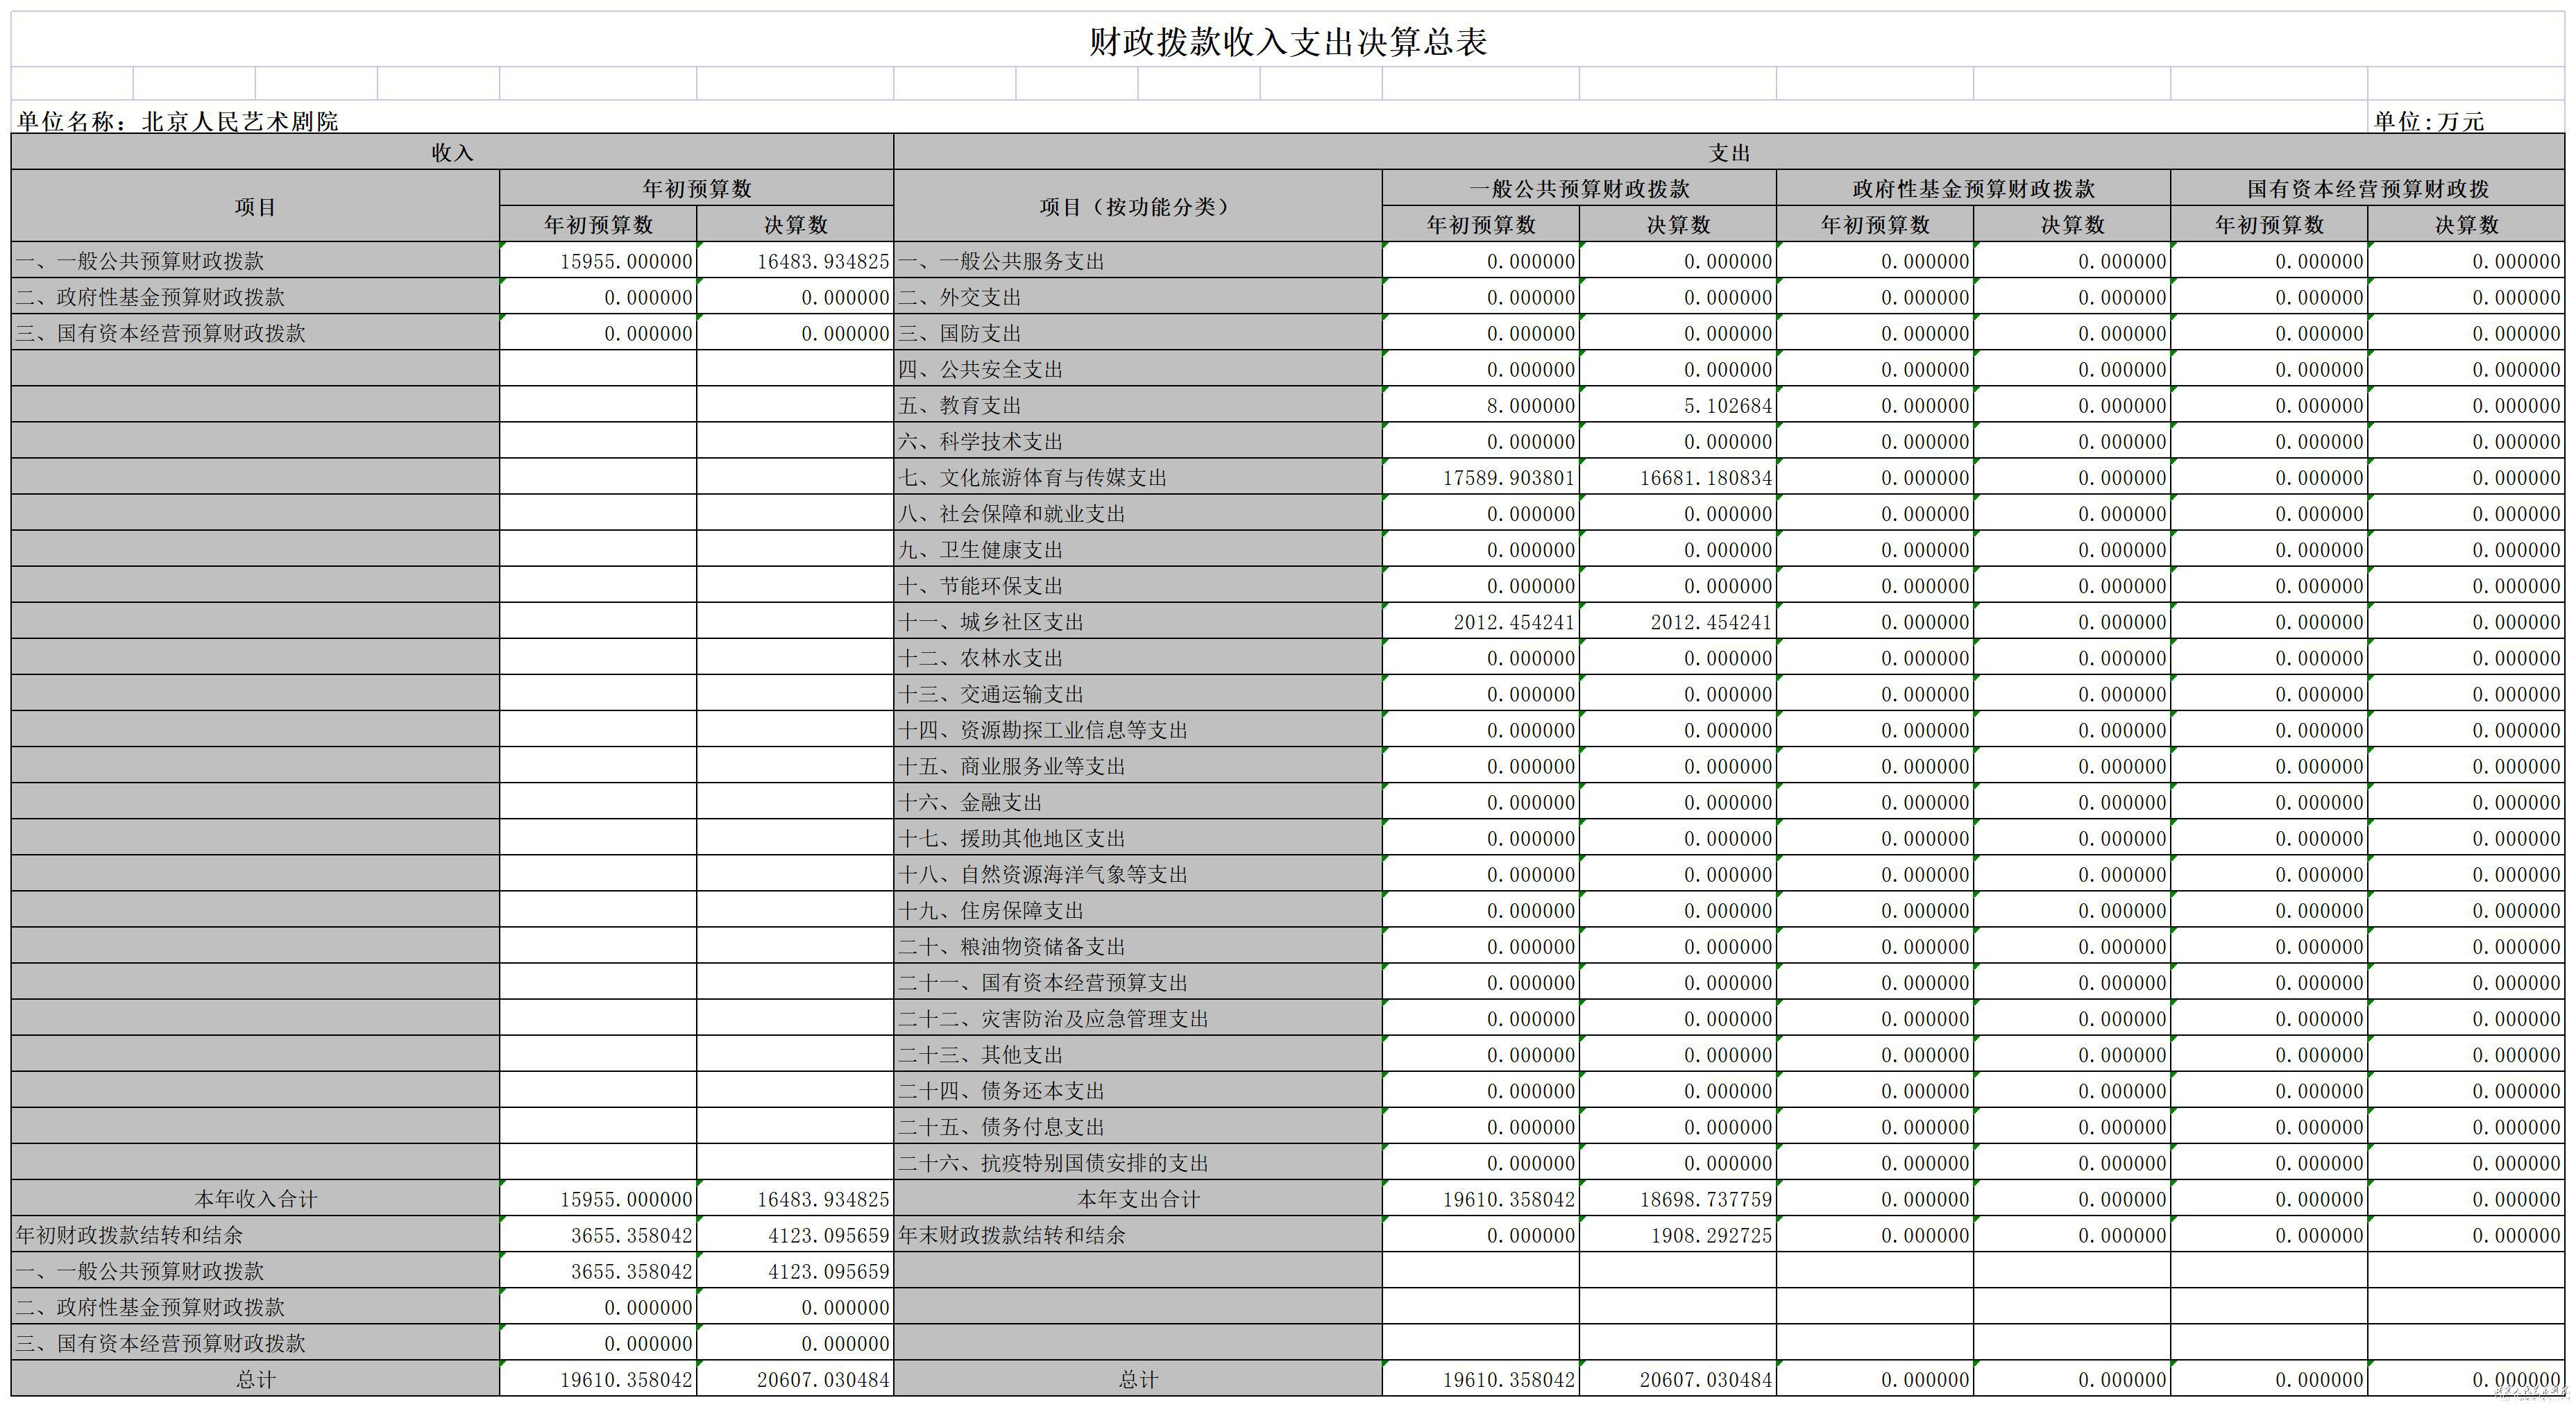Select the 收入 header cell
Viewport: 2576px width, 1407px height.
pyautogui.click(x=452, y=152)
